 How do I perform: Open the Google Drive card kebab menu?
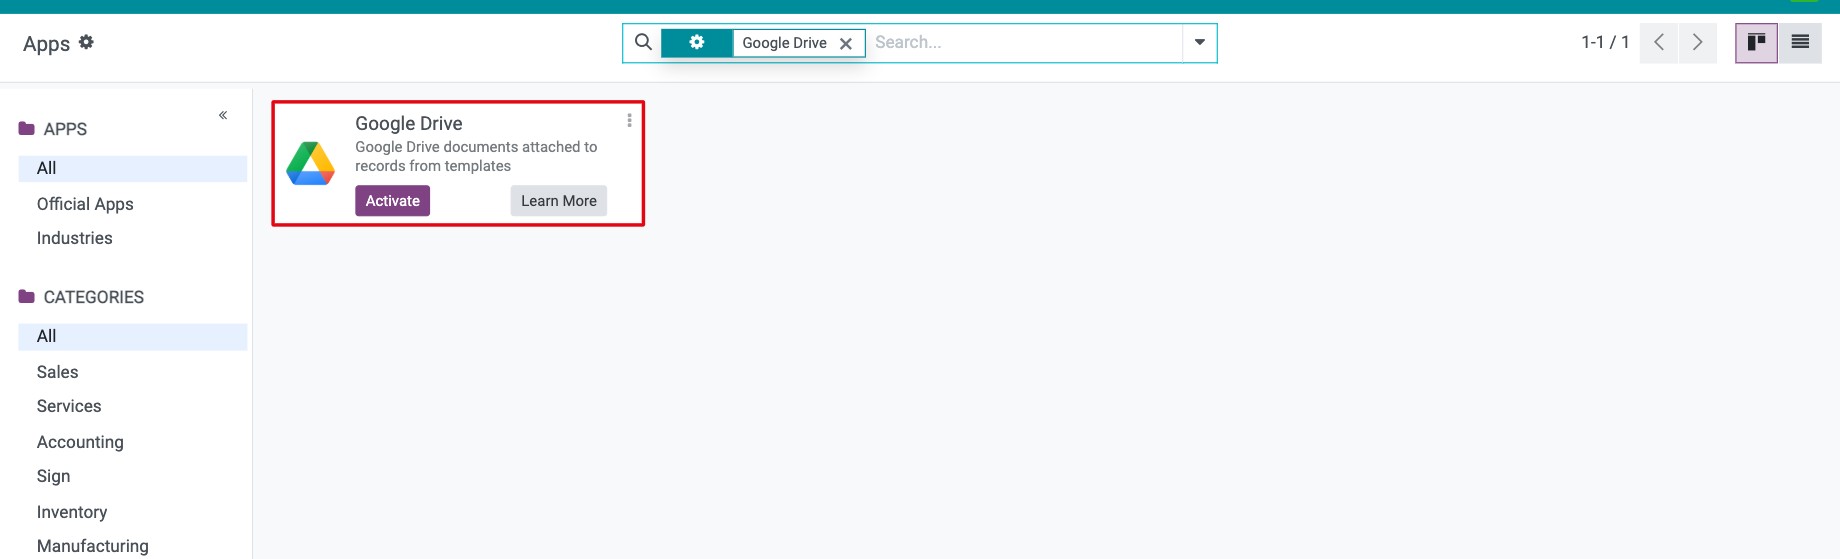[x=629, y=120]
